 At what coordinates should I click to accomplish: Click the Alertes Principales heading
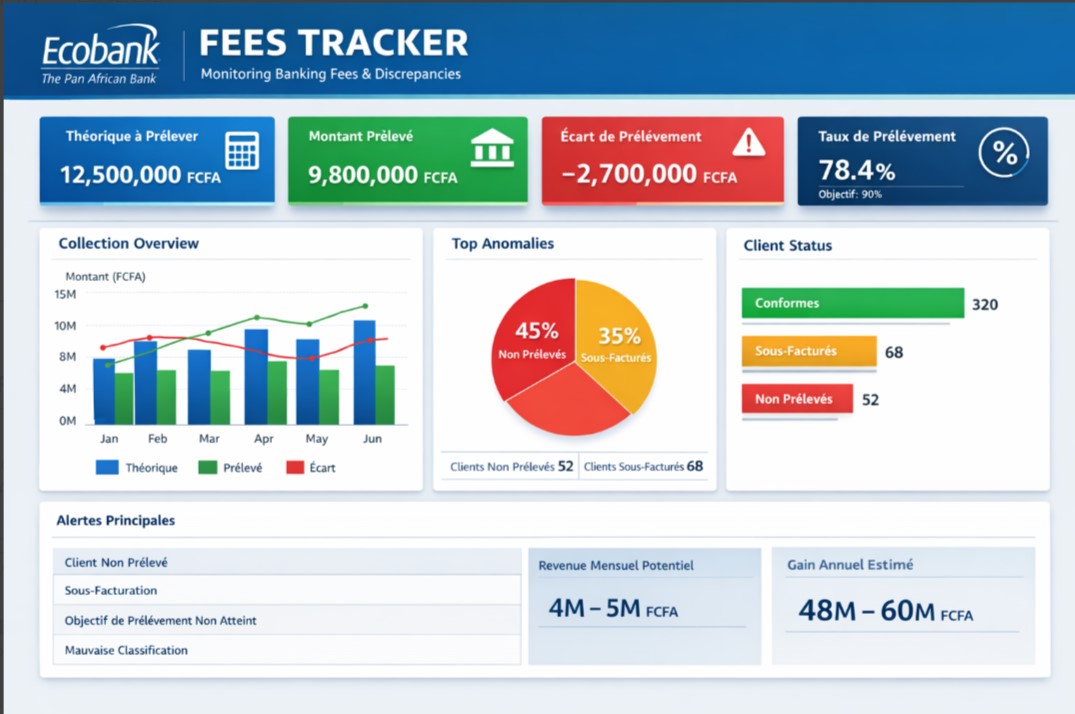tap(115, 521)
